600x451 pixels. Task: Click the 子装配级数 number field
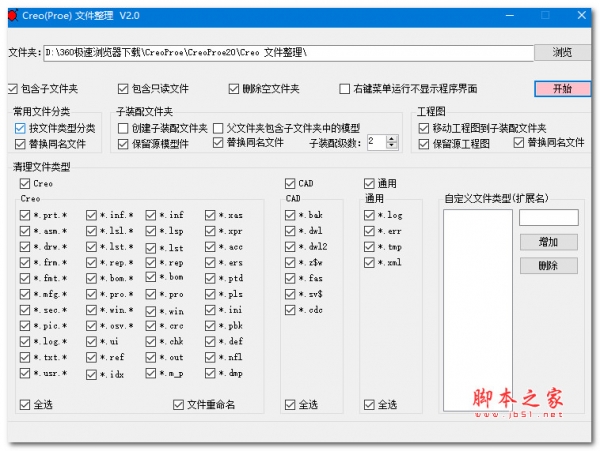tap(377, 142)
